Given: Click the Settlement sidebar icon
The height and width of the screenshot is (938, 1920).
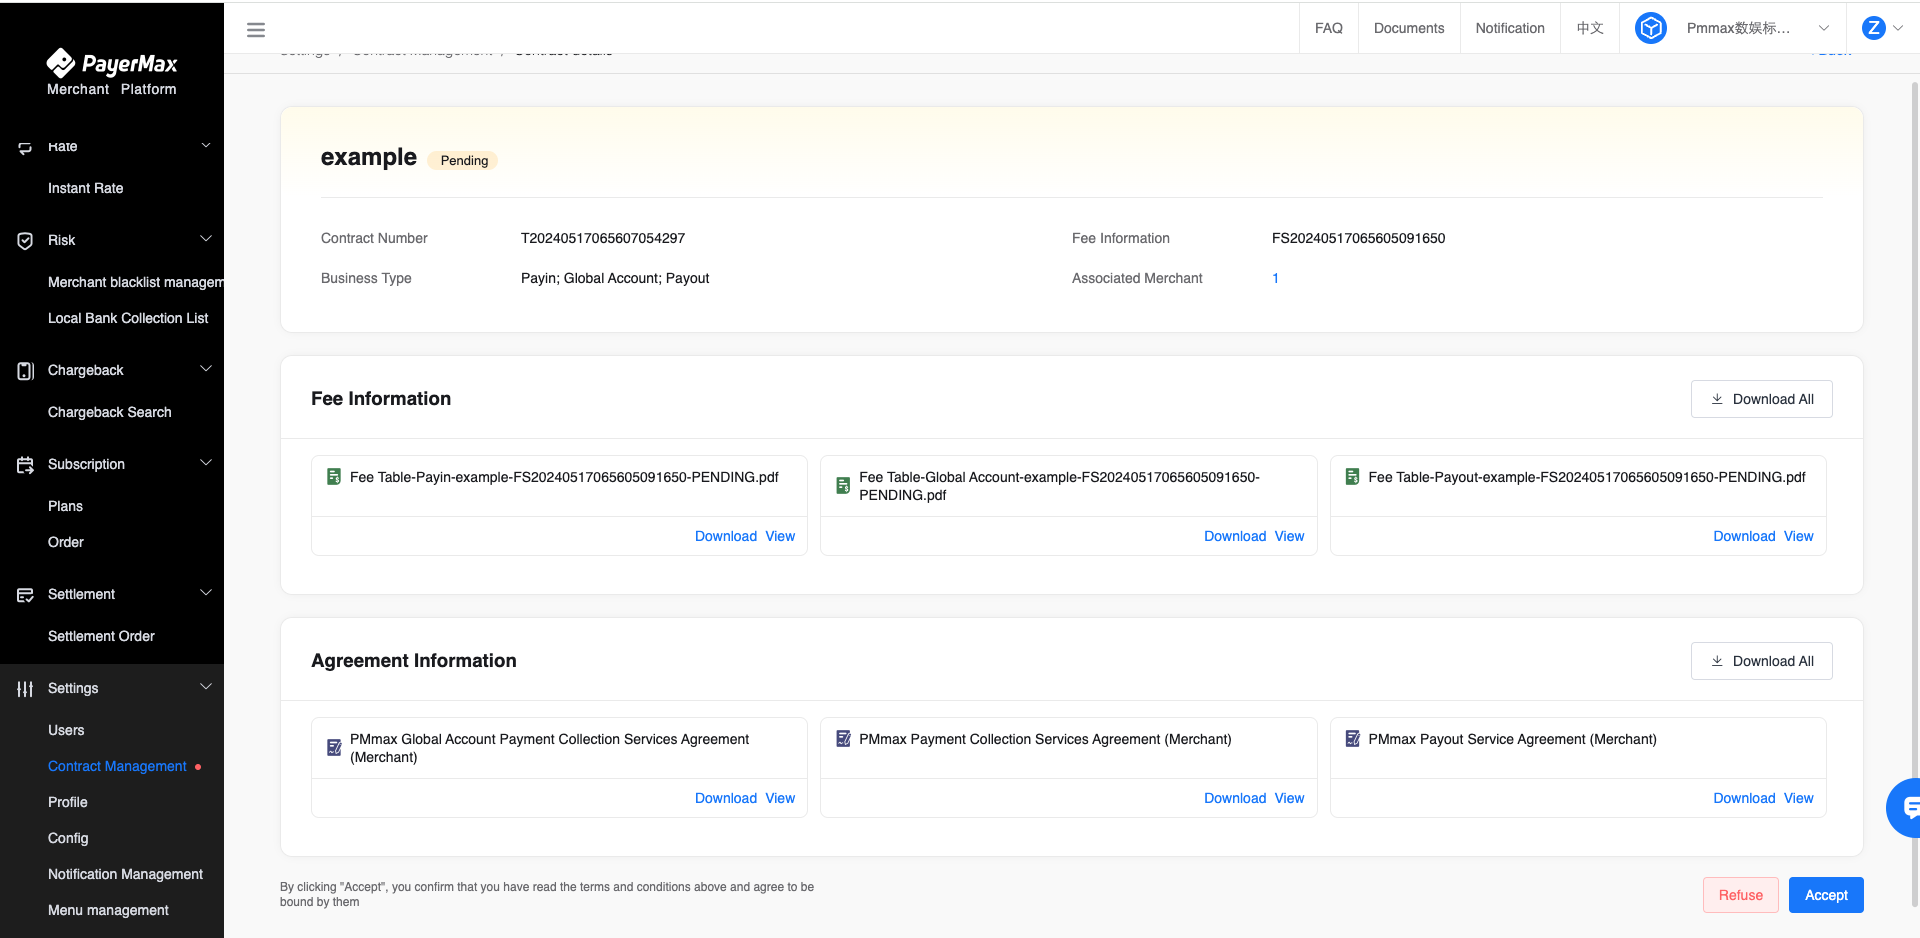Looking at the screenshot, I should coord(25,595).
